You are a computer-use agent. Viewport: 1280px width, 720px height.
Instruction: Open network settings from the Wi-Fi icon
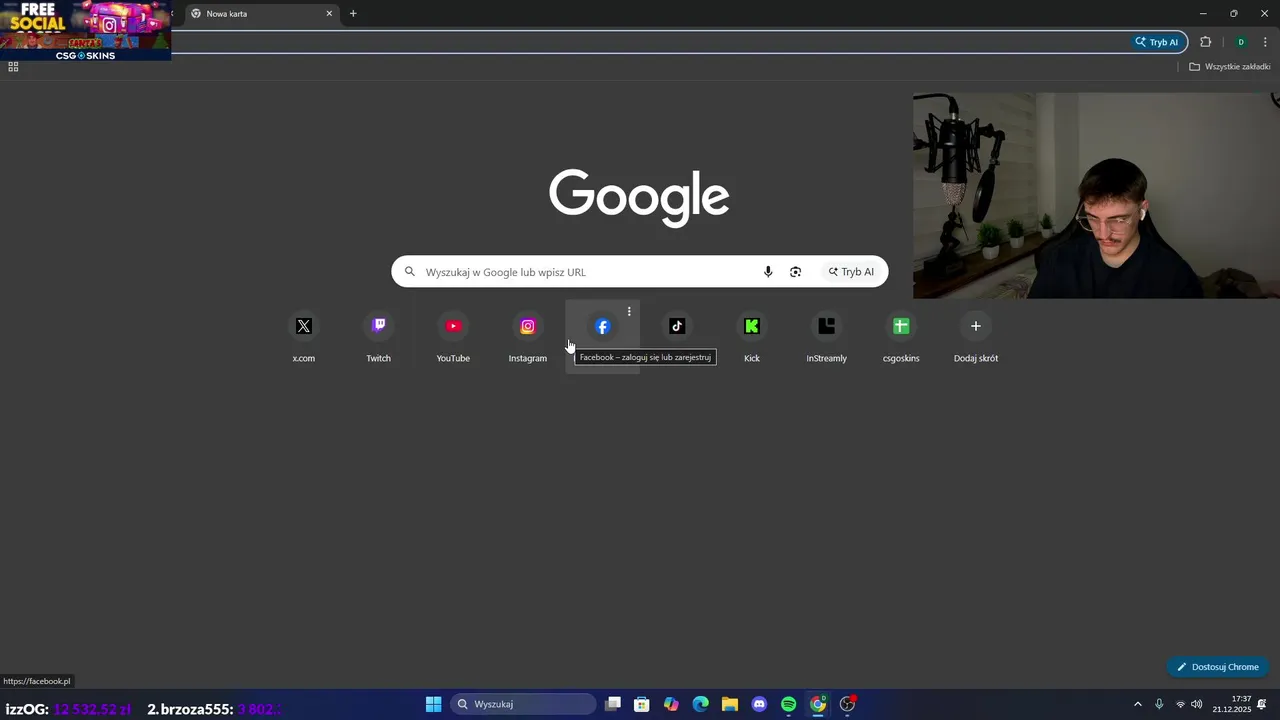[1180, 704]
